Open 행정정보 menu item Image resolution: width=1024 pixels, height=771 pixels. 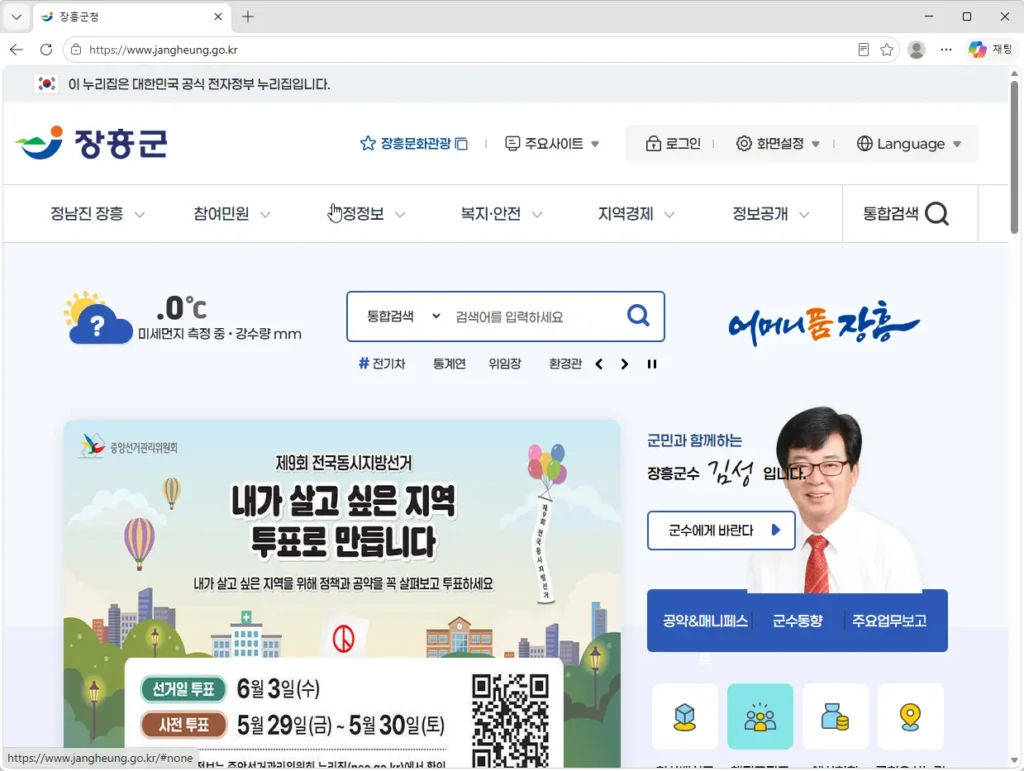coord(366,214)
